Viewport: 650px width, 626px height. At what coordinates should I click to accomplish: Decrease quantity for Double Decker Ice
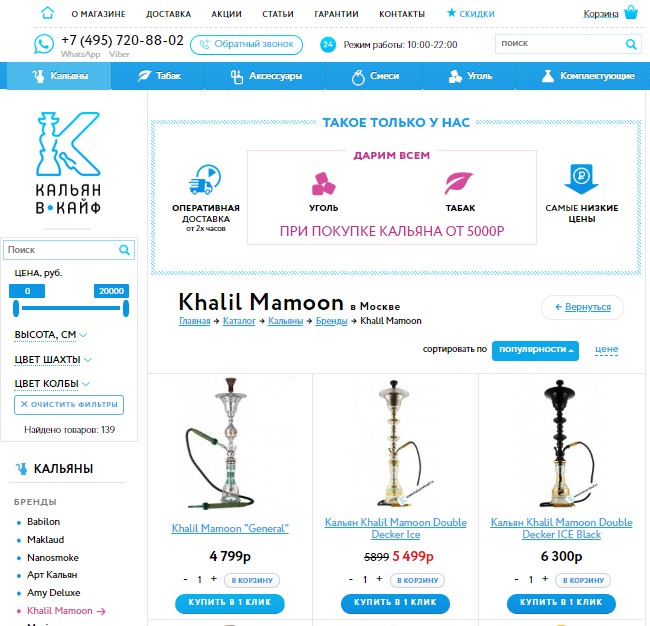coord(351,579)
